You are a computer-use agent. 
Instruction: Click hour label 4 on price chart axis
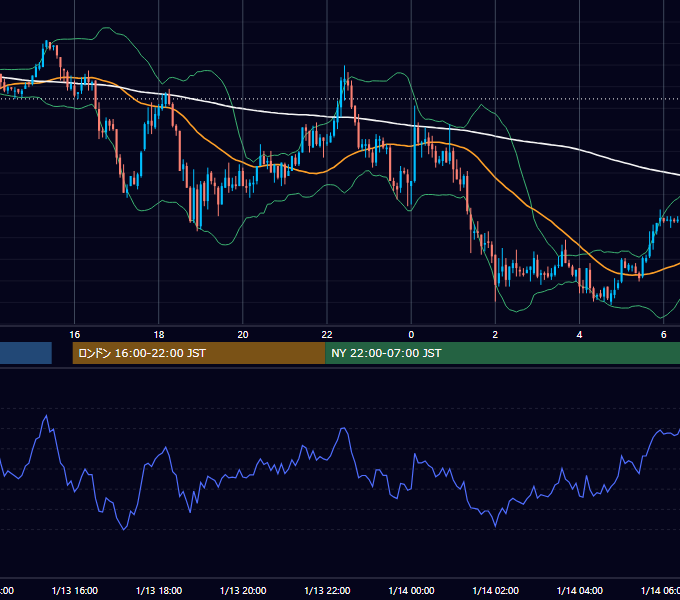tap(579, 334)
